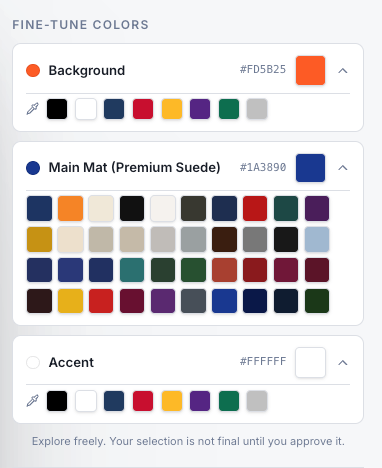Collapse the Accent section chevron
The height and width of the screenshot is (468, 382).
pyautogui.click(x=343, y=362)
